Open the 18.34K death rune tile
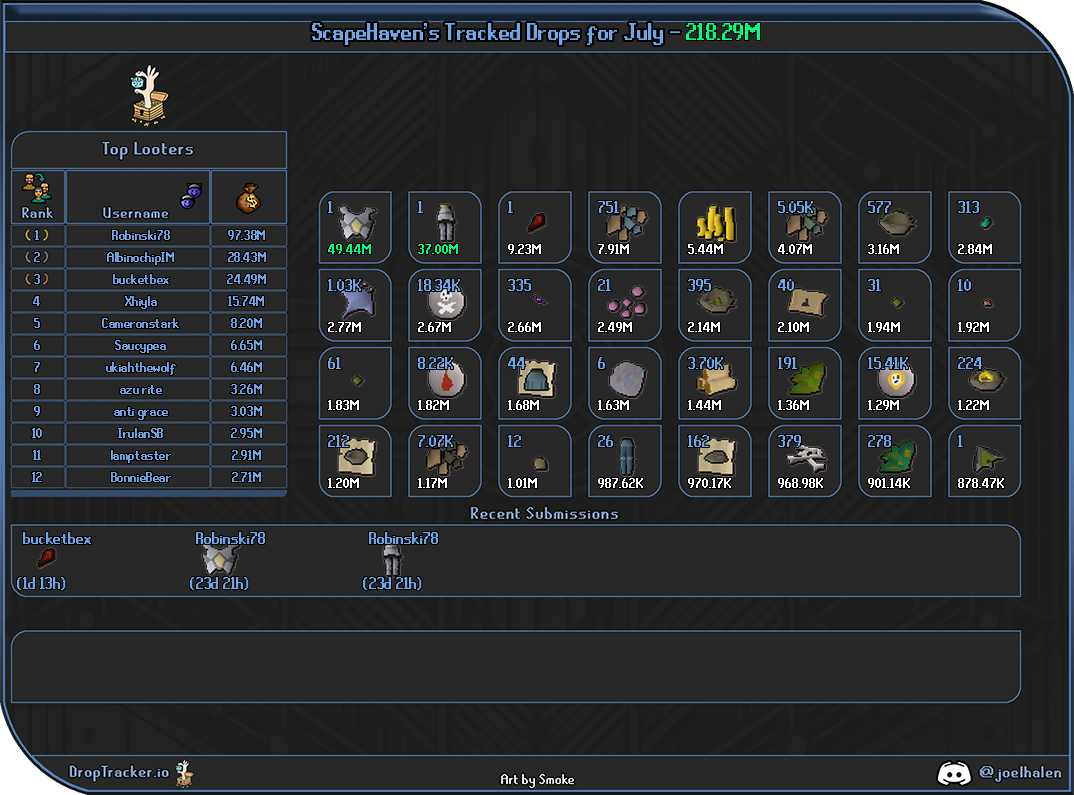The width and height of the screenshot is (1074, 795). (x=445, y=305)
